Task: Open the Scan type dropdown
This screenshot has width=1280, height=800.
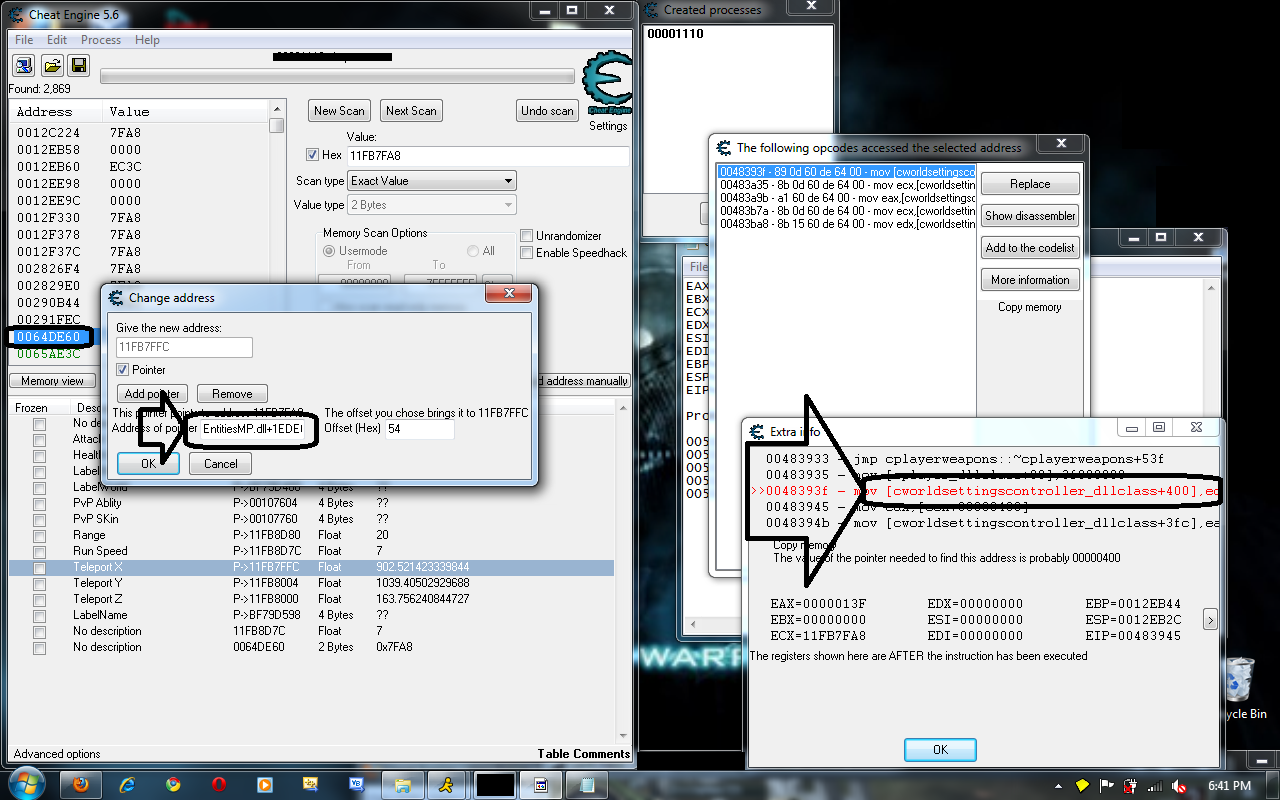Action: pyautogui.click(x=431, y=181)
